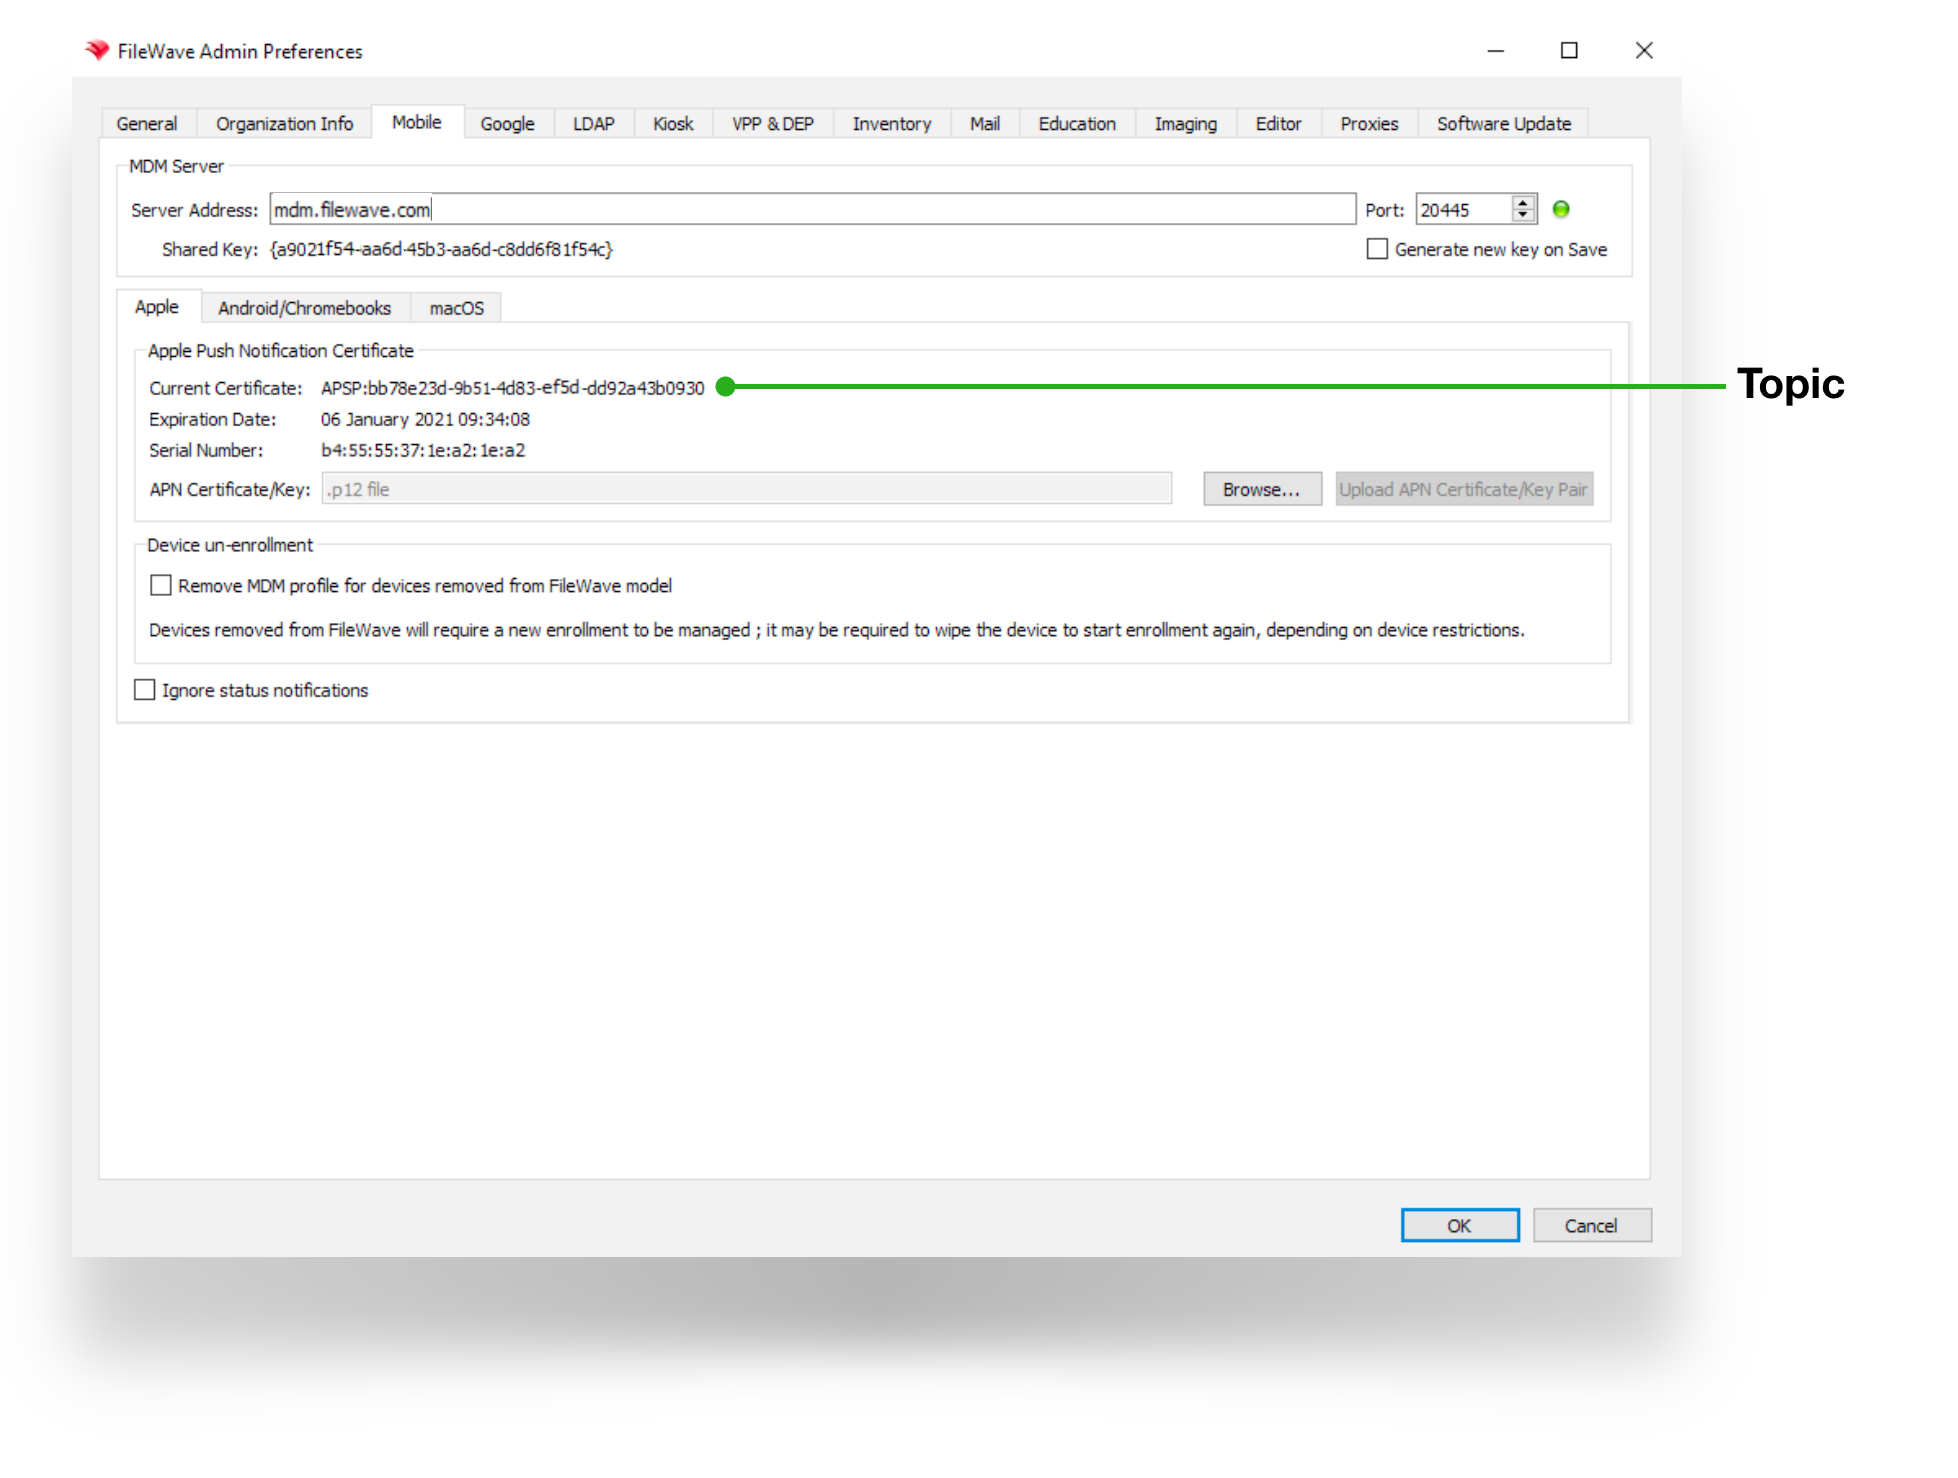
Task: Select the Inventory tab
Action: tap(890, 123)
